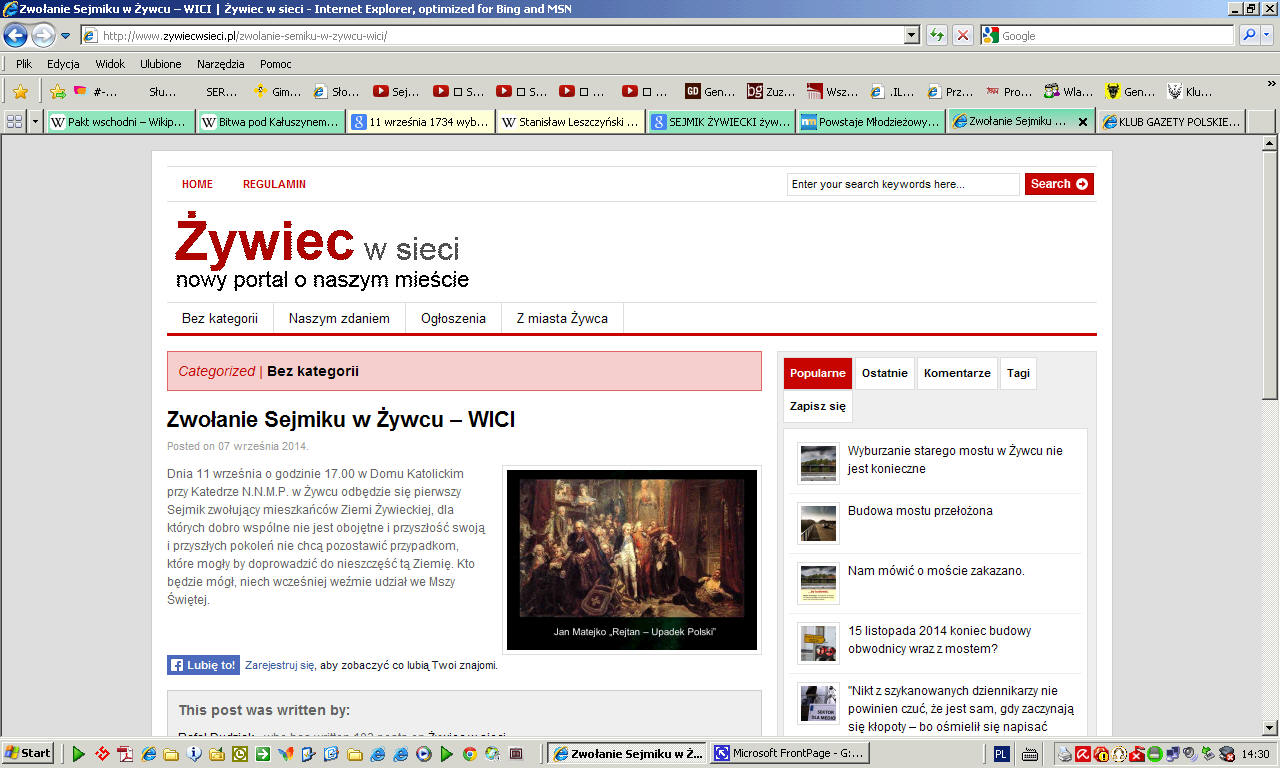Switch to 'Powstaje Młodzieżowy...' tab
Image resolution: width=1280 pixels, height=768 pixels.
tap(871, 122)
